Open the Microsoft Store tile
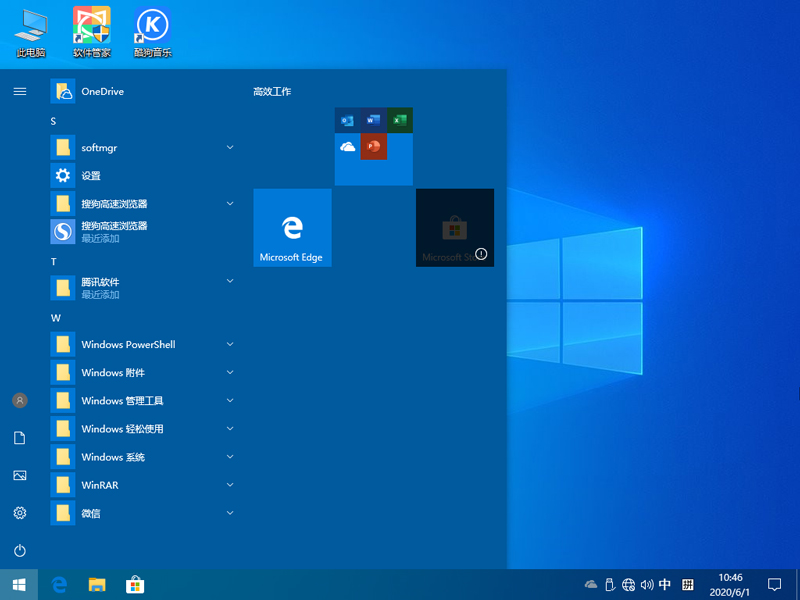This screenshot has width=800, height=600. tap(454, 227)
